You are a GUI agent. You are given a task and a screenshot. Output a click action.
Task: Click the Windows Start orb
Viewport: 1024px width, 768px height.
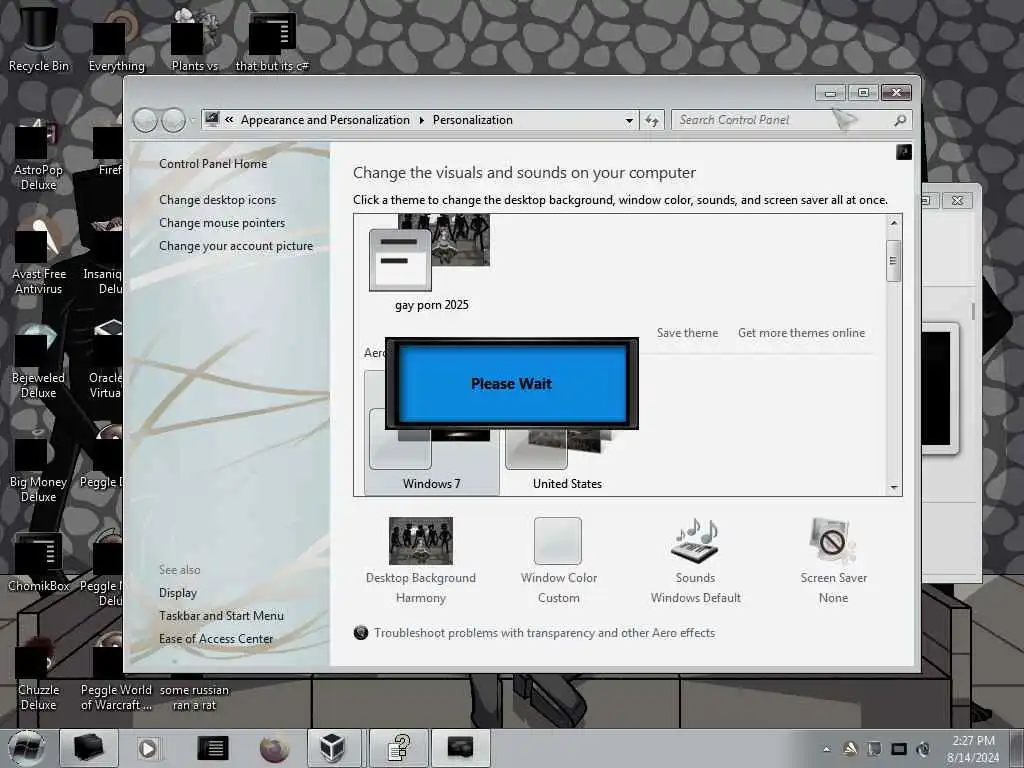point(27,748)
